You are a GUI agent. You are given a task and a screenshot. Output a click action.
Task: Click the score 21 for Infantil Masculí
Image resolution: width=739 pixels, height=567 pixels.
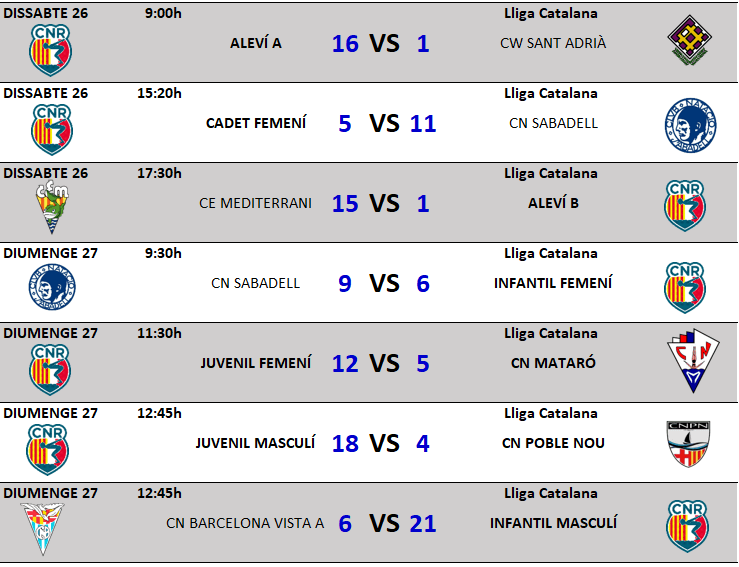click(423, 523)
